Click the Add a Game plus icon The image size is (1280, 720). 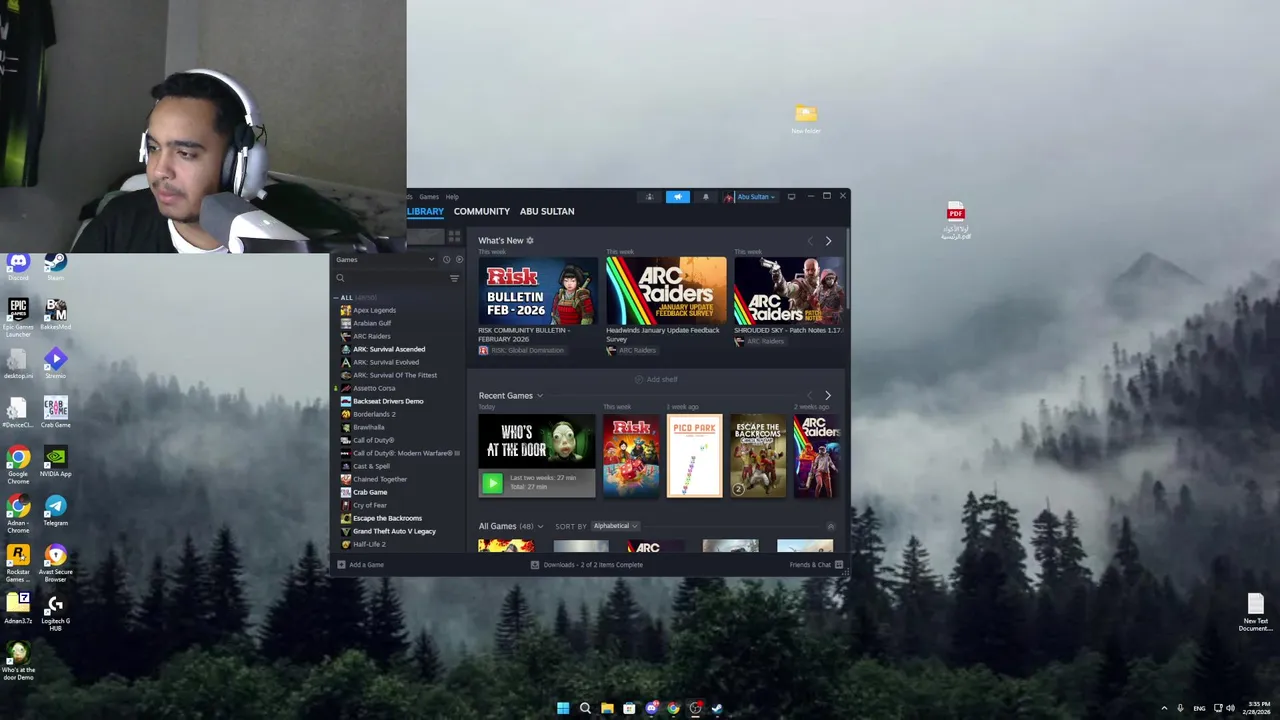[x=341, y=565]
